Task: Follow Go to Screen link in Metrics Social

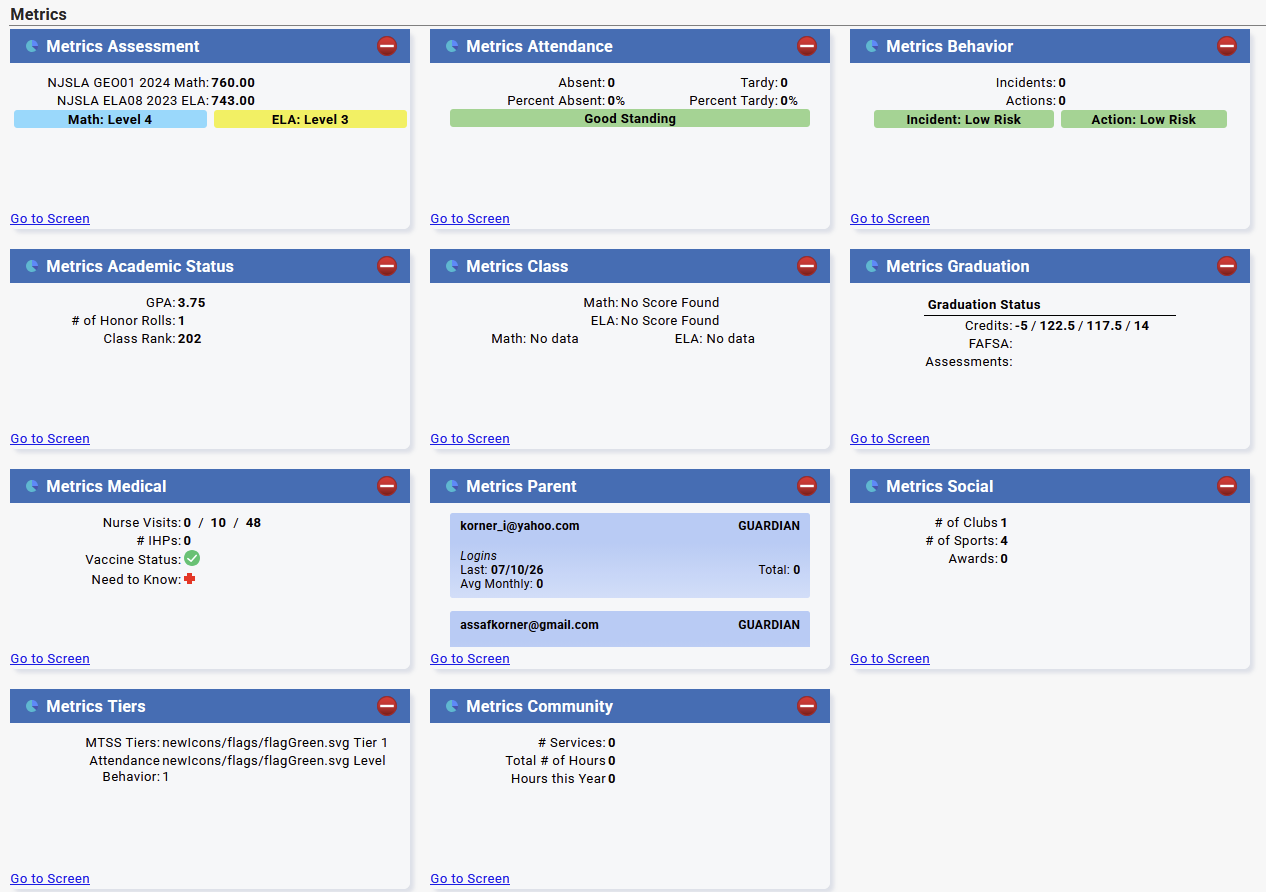Action: pyautogui.click(x=890, y=659)
